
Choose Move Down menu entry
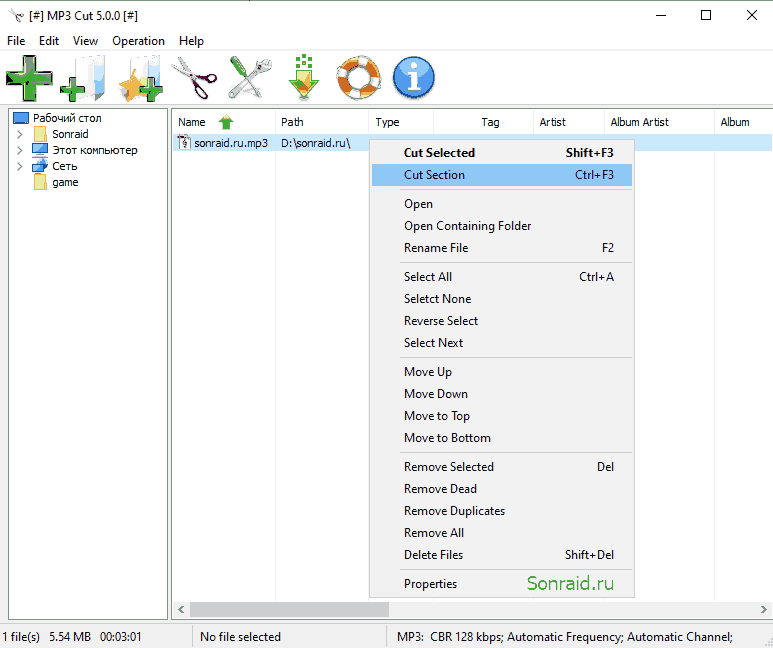click(502, 394)
